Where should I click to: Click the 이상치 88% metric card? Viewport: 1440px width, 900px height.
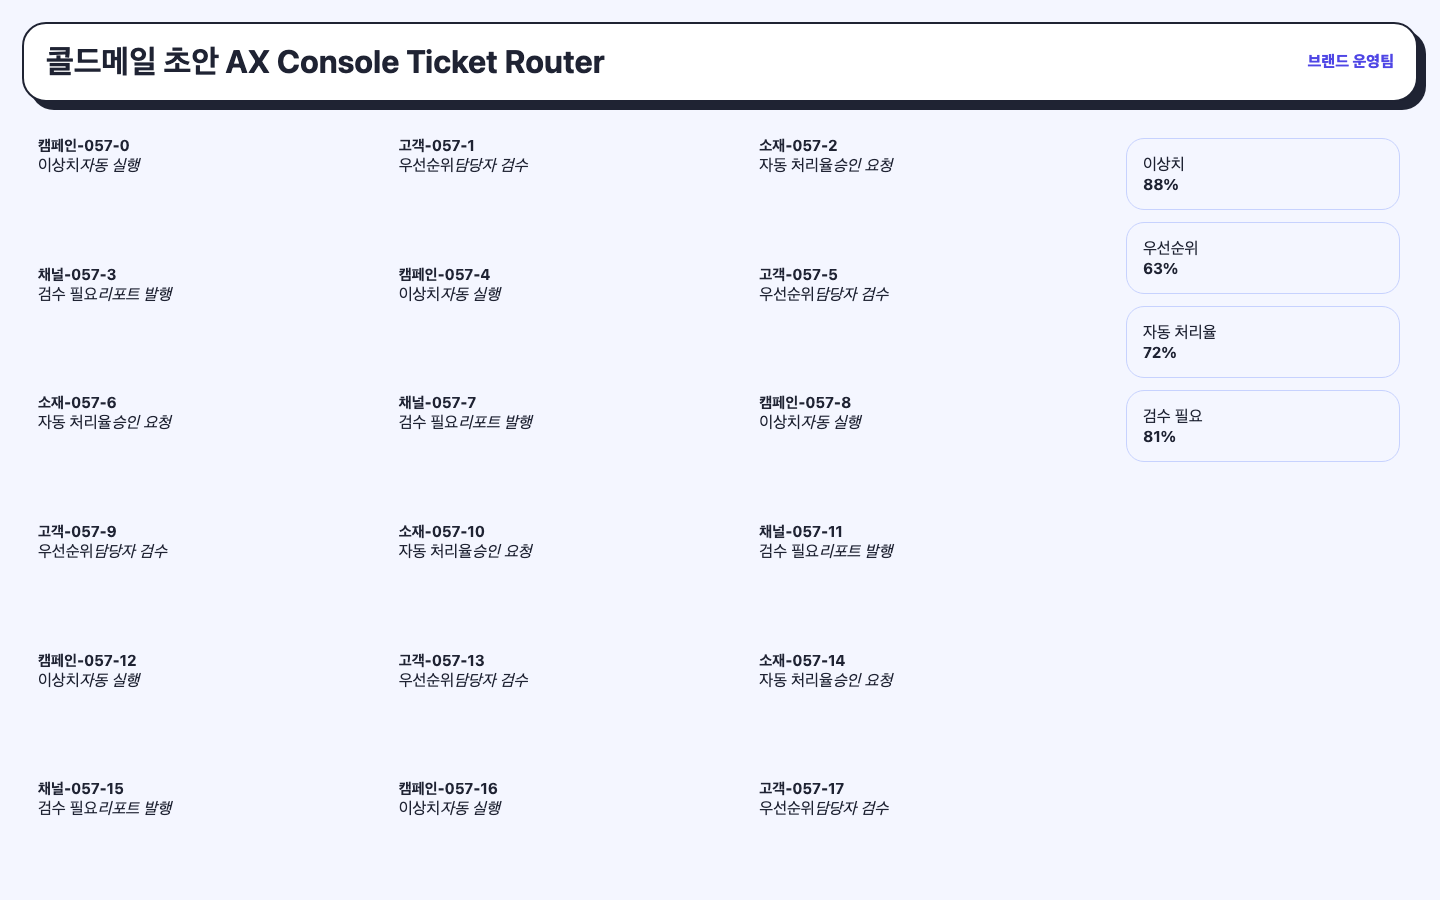click(1263, 174)
